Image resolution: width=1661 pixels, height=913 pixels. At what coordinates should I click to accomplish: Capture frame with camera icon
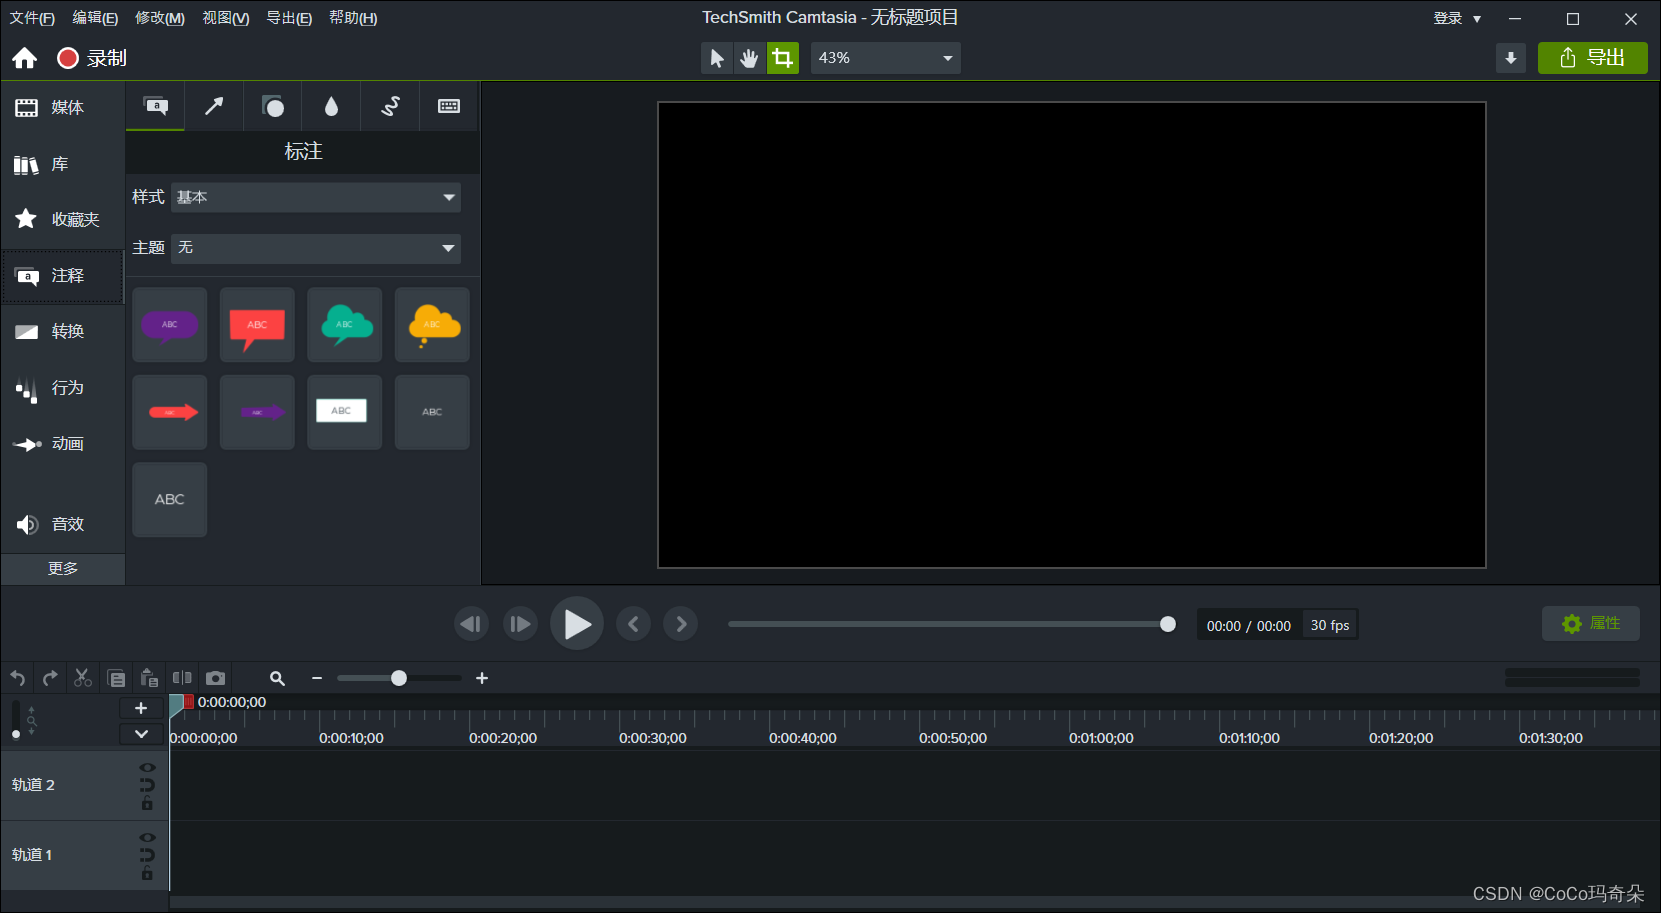(215, 678)
